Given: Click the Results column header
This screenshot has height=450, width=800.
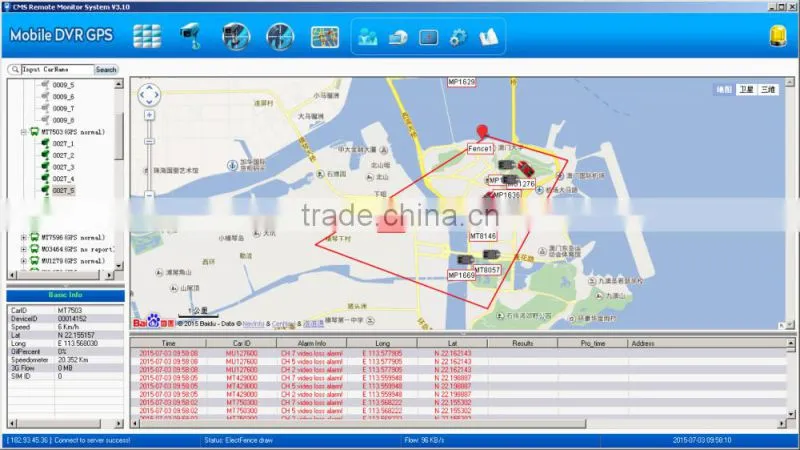Looking at the screenshot, I should coord(522,343).
